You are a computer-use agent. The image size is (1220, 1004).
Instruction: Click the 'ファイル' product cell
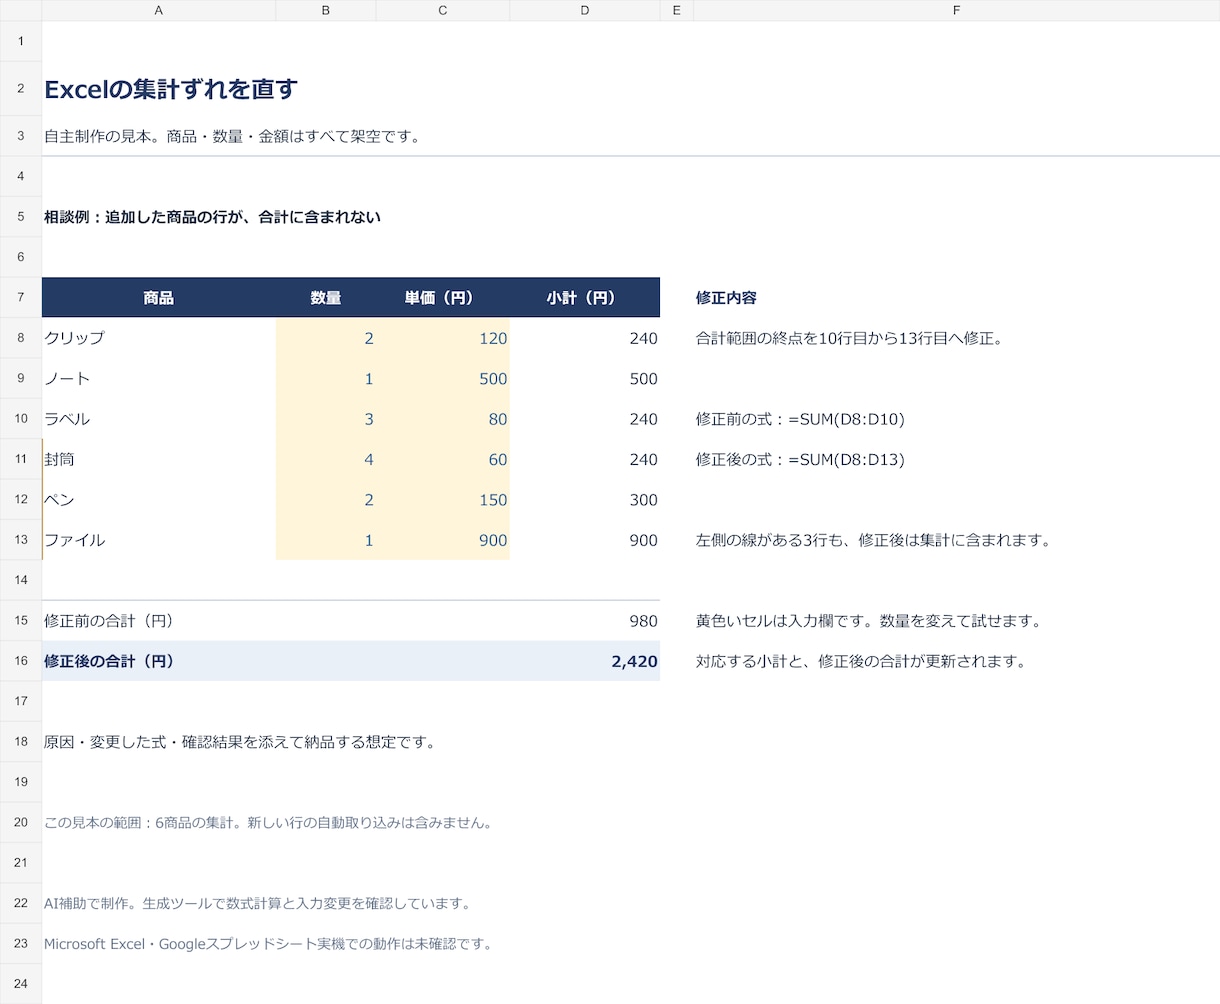(159, 540)
